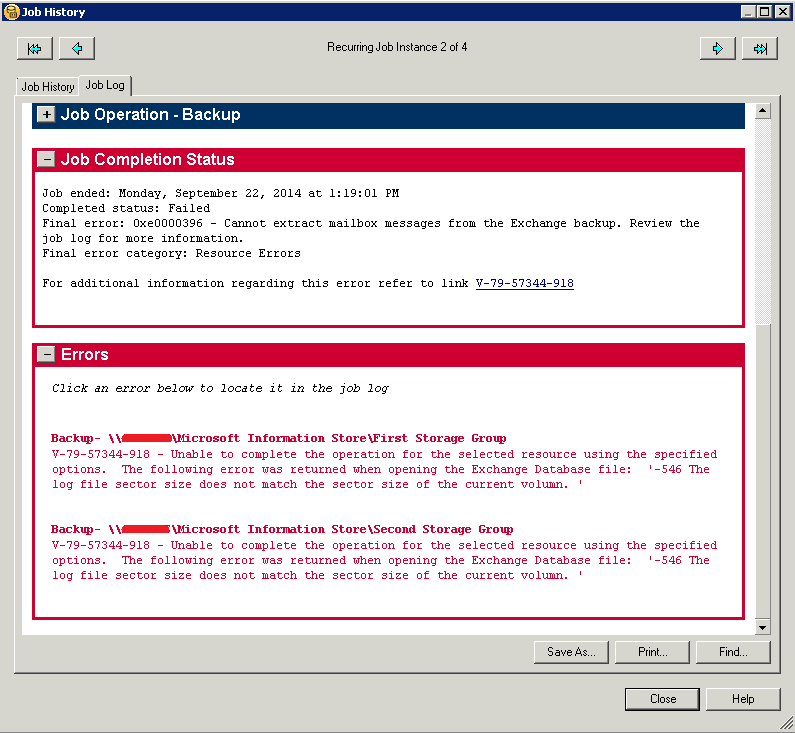Go to previous job instance
The width and height of the screenshot is (795, 733).
(x=77, y=49)
